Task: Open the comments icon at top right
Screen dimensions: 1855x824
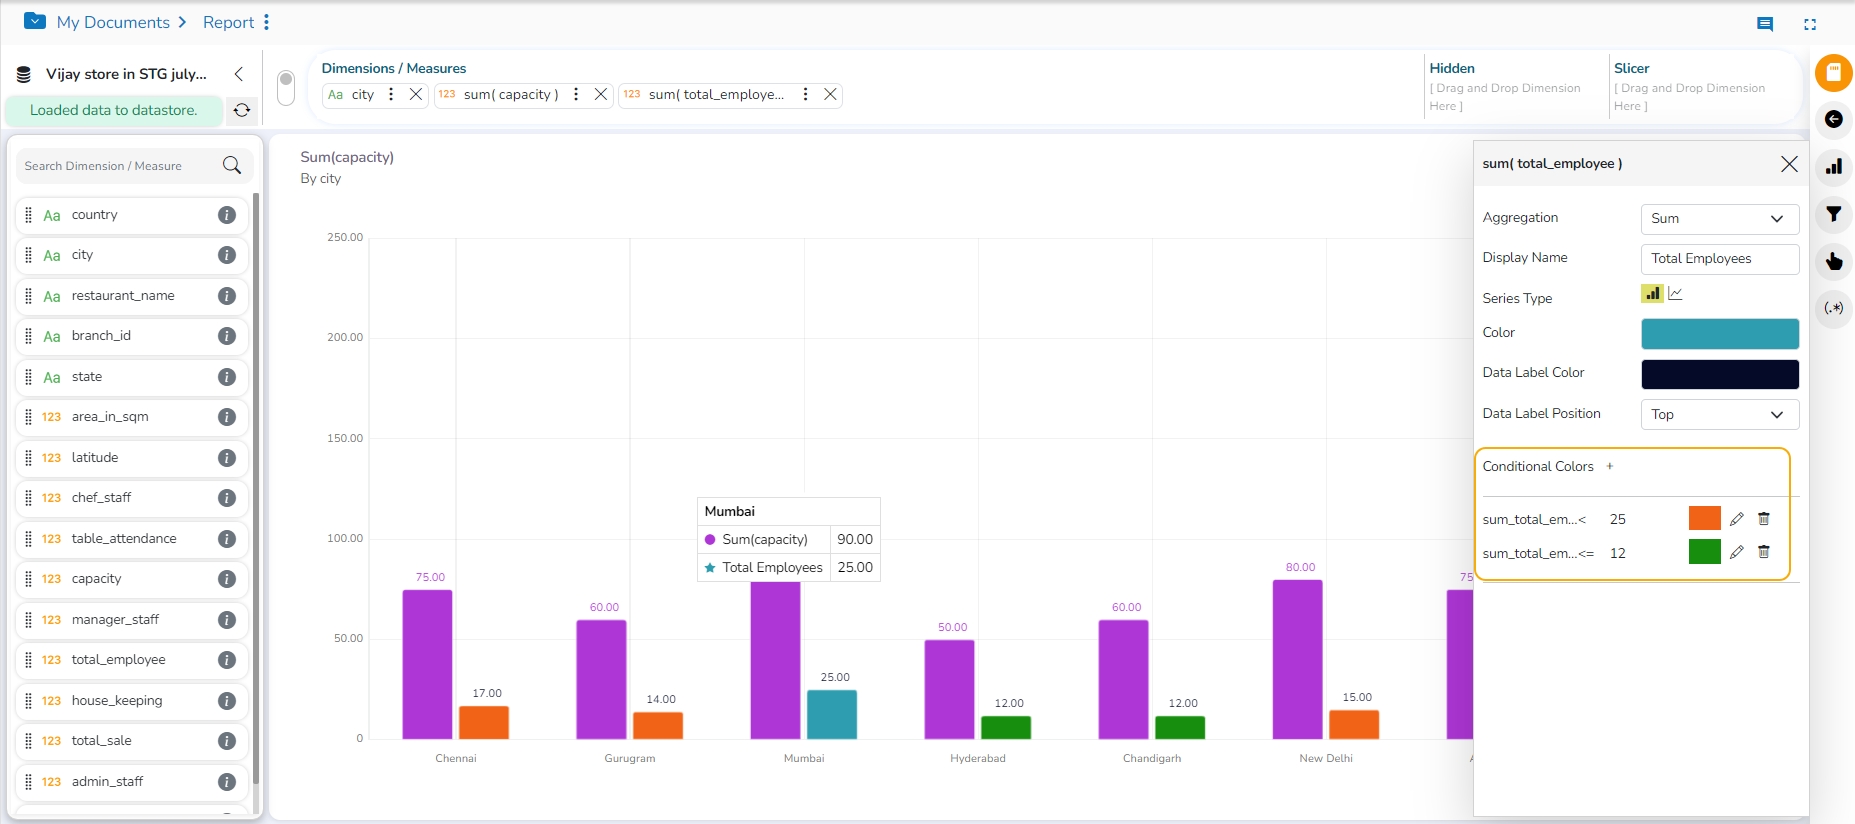Action: (1765, 24)
